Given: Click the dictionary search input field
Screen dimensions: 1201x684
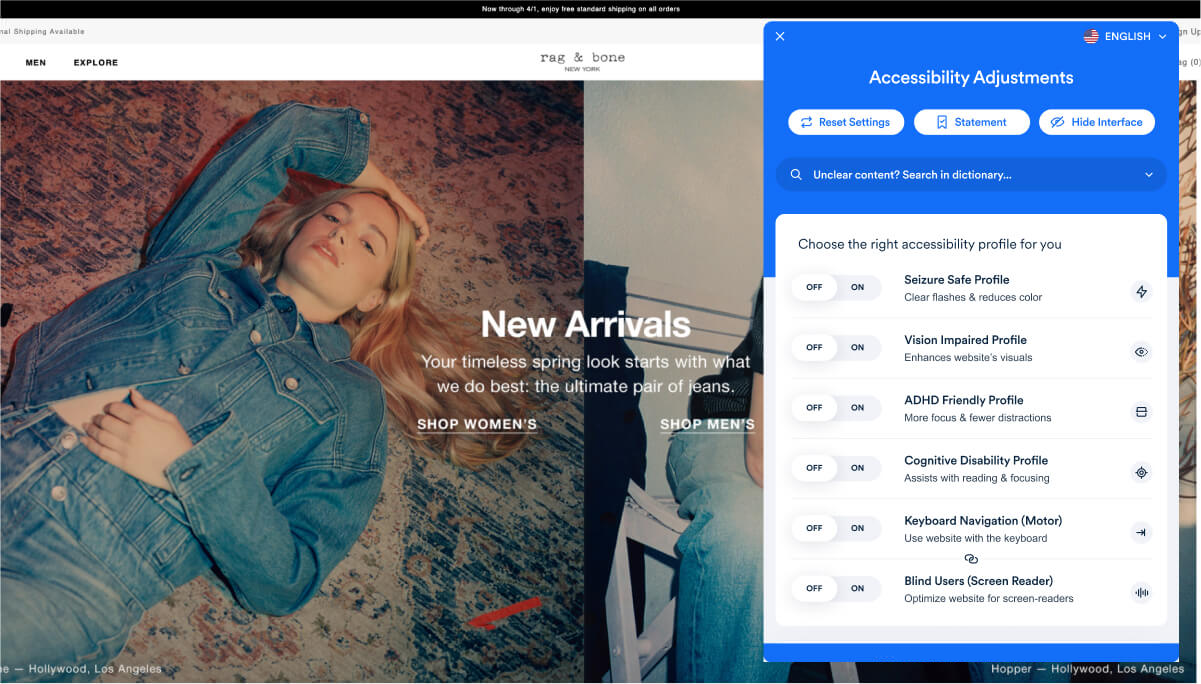Looking at the screenshot, I should pyautogui.click(x=960, y=175).
